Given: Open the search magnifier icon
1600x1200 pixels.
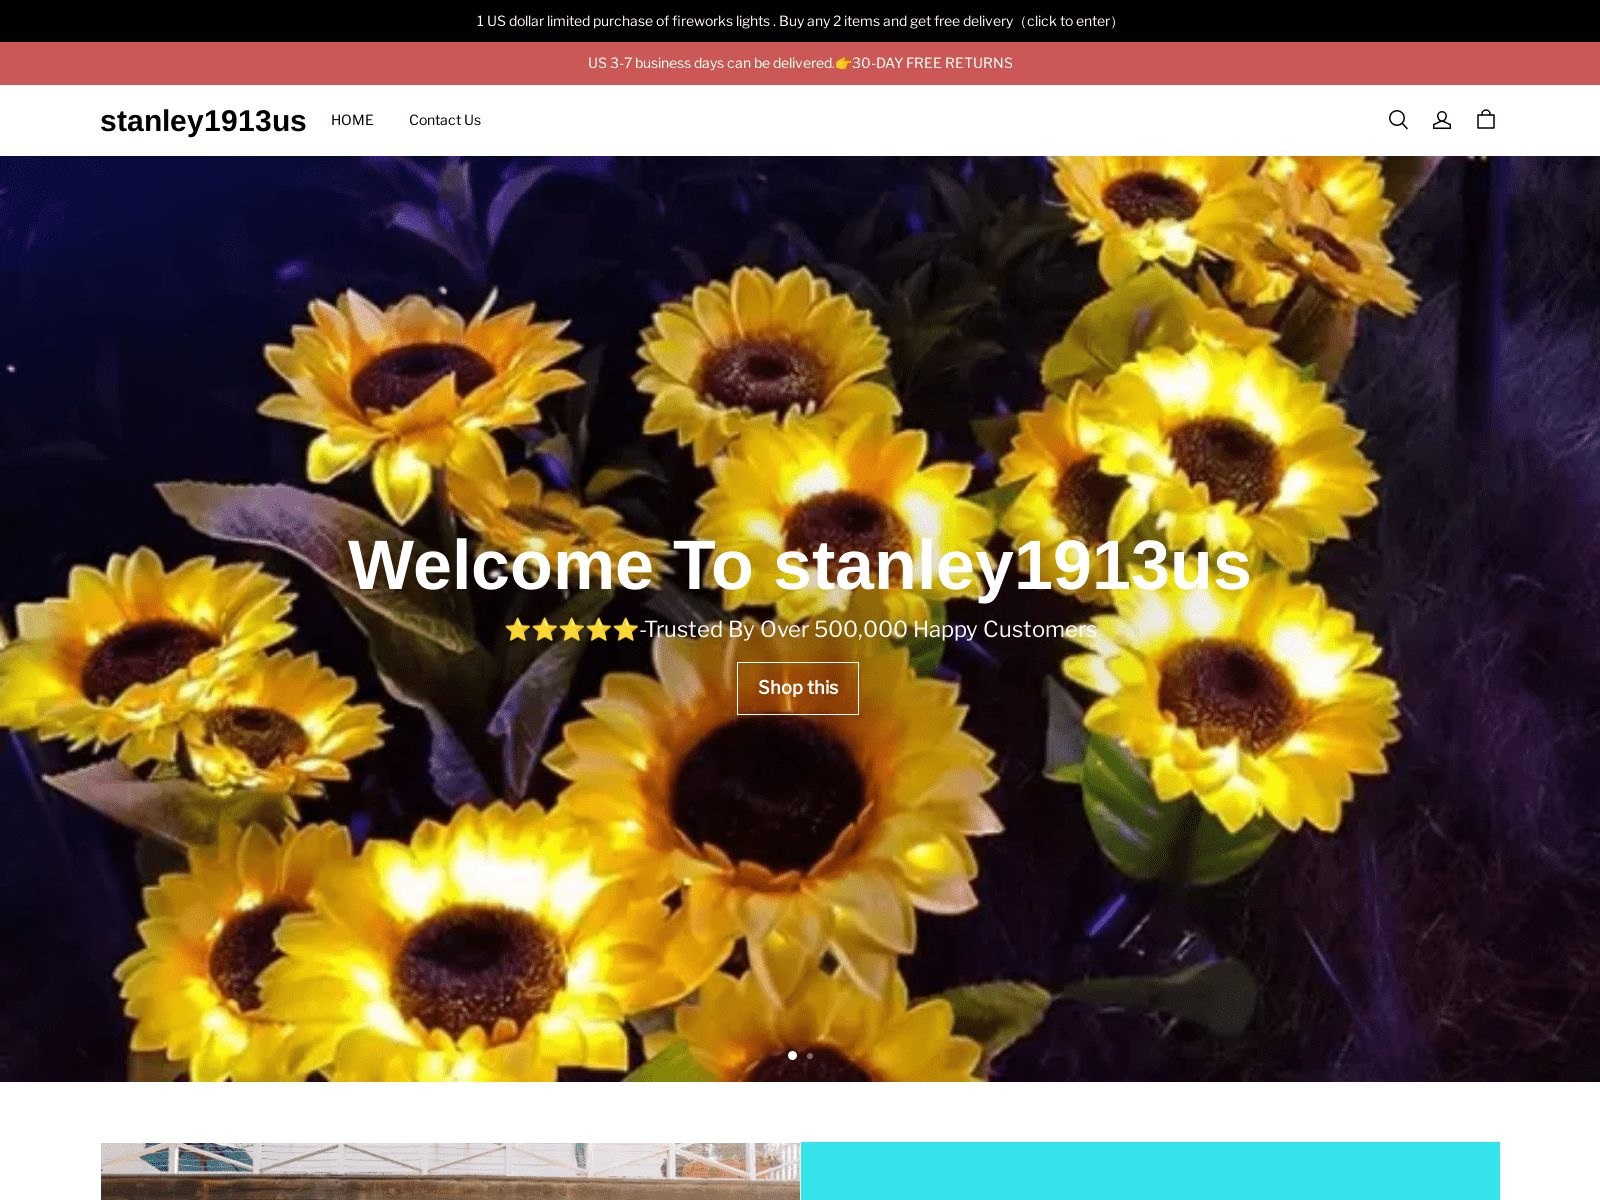Looking at the screenshot, I should click(x=1398, y=120).
